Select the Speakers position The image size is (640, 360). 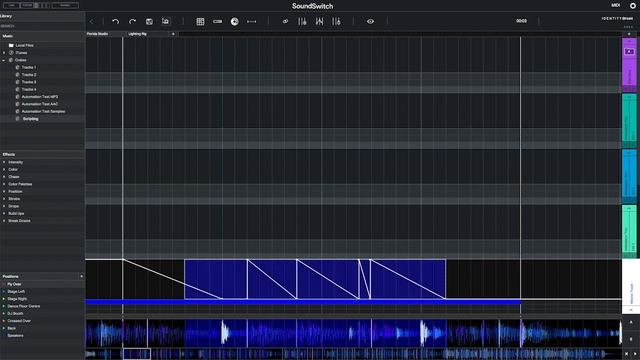16,336
